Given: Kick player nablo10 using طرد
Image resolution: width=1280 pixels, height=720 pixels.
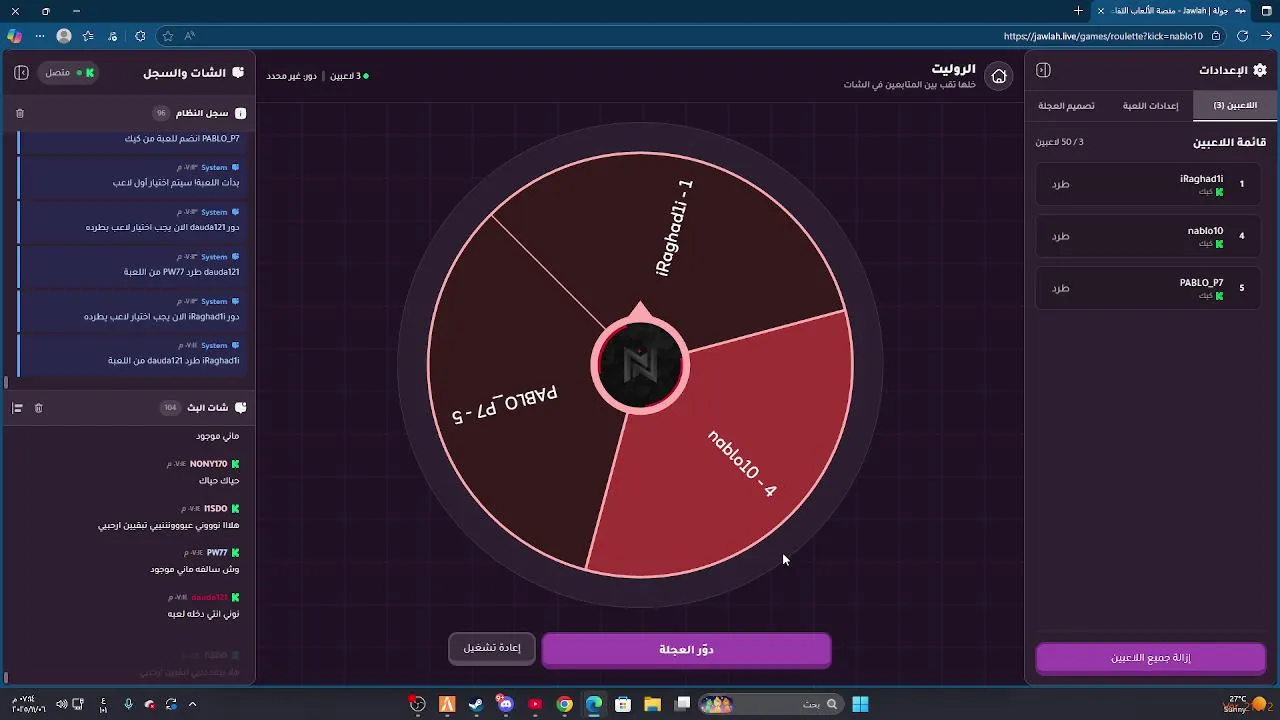Looking at the screenshot, I should (1060, 236).
